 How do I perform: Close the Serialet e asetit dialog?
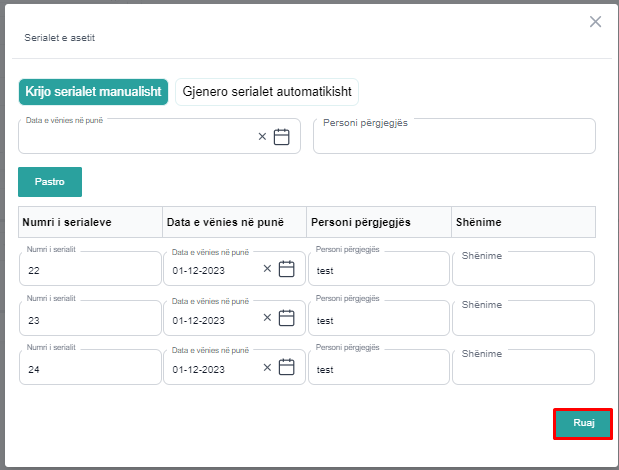tap(595, 22)
